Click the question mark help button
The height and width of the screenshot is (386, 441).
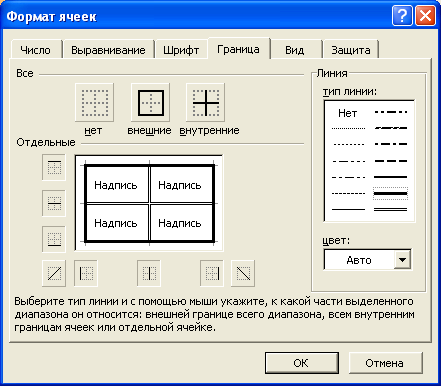[x=402, y=15]
